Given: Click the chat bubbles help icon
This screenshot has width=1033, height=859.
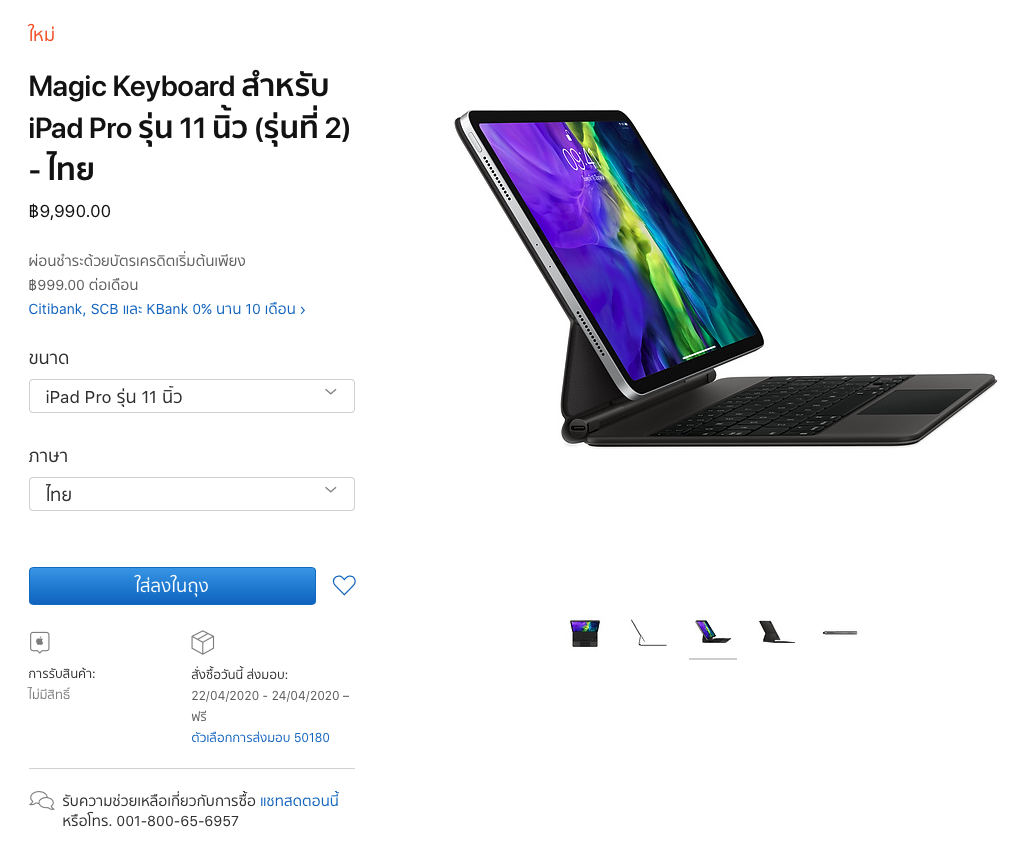Looking at the screenshot, I should click(x=42, y=800).
